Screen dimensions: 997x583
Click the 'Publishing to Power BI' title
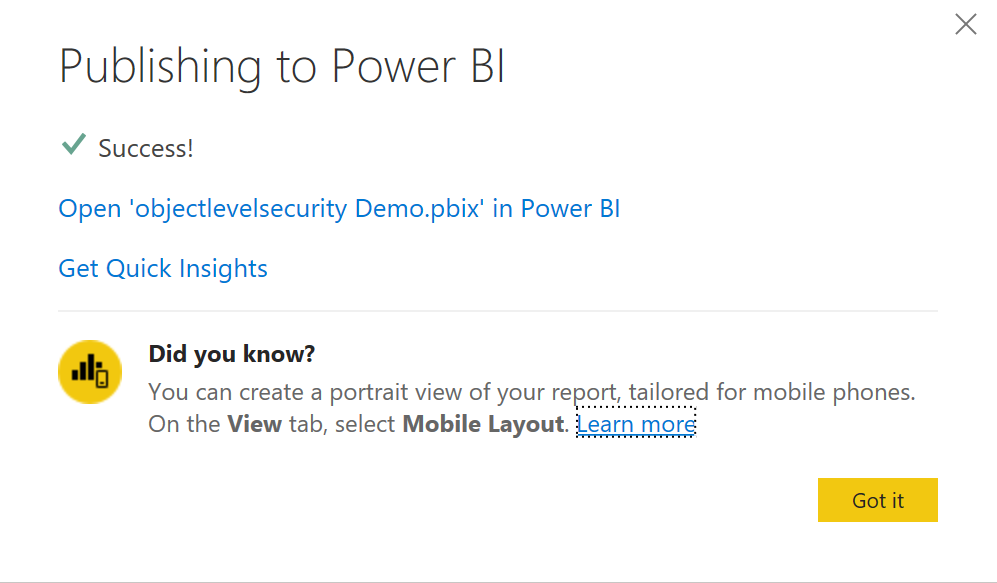tap(282, 66)
